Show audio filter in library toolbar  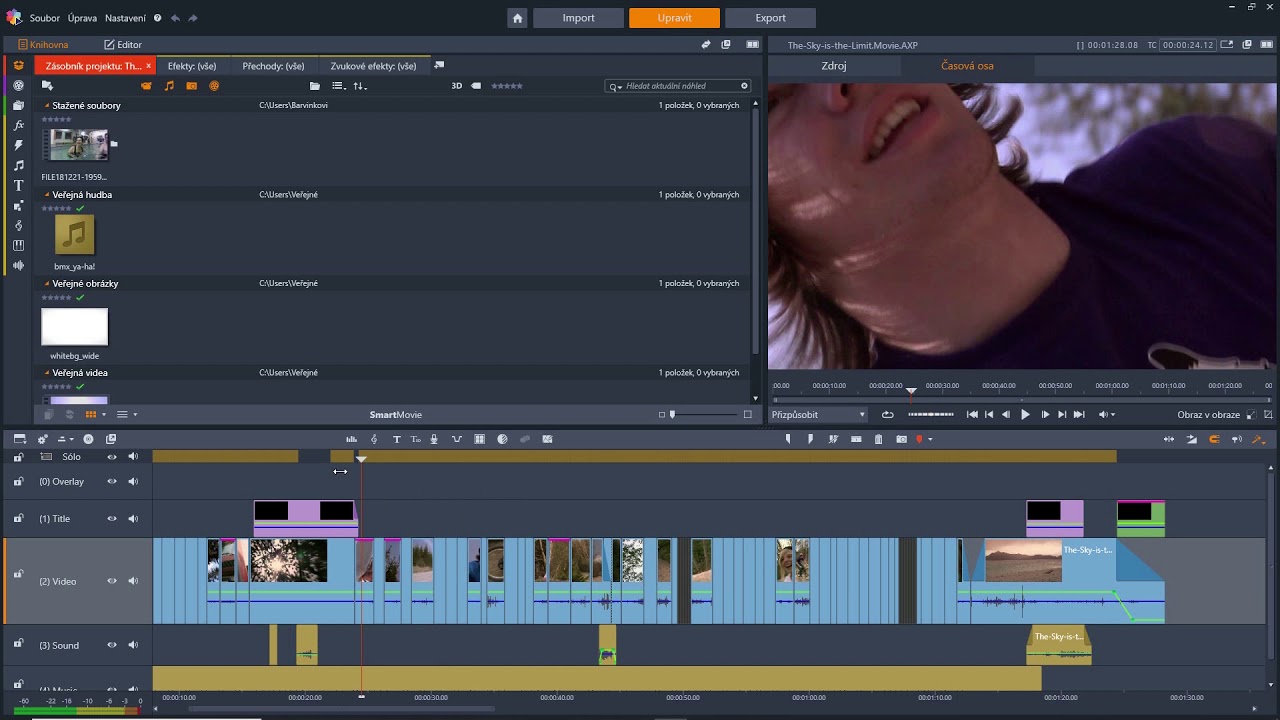coord(169,86)
